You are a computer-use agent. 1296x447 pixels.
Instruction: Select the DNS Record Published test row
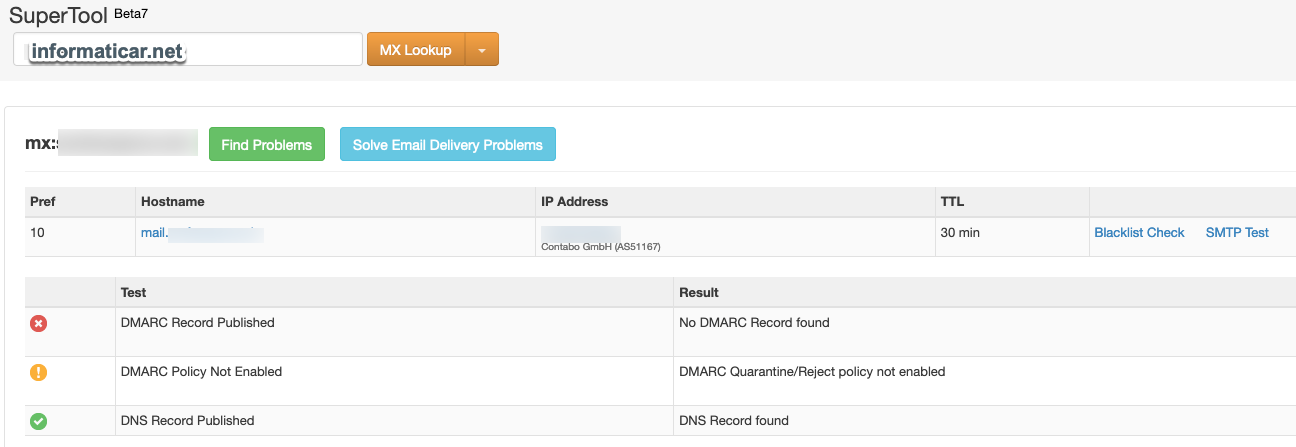(660, 421)
